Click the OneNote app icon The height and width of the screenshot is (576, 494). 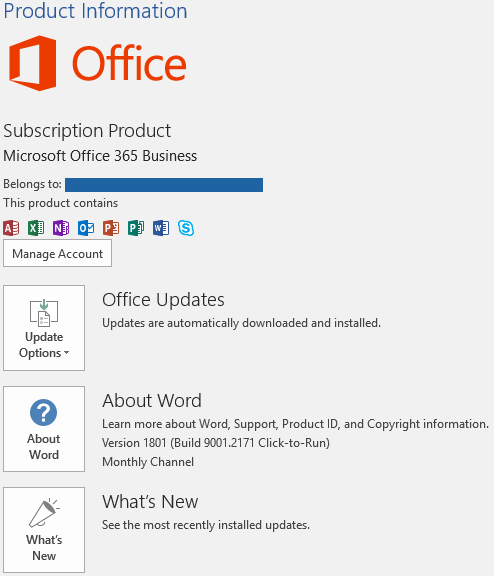(x=61, y=228)
